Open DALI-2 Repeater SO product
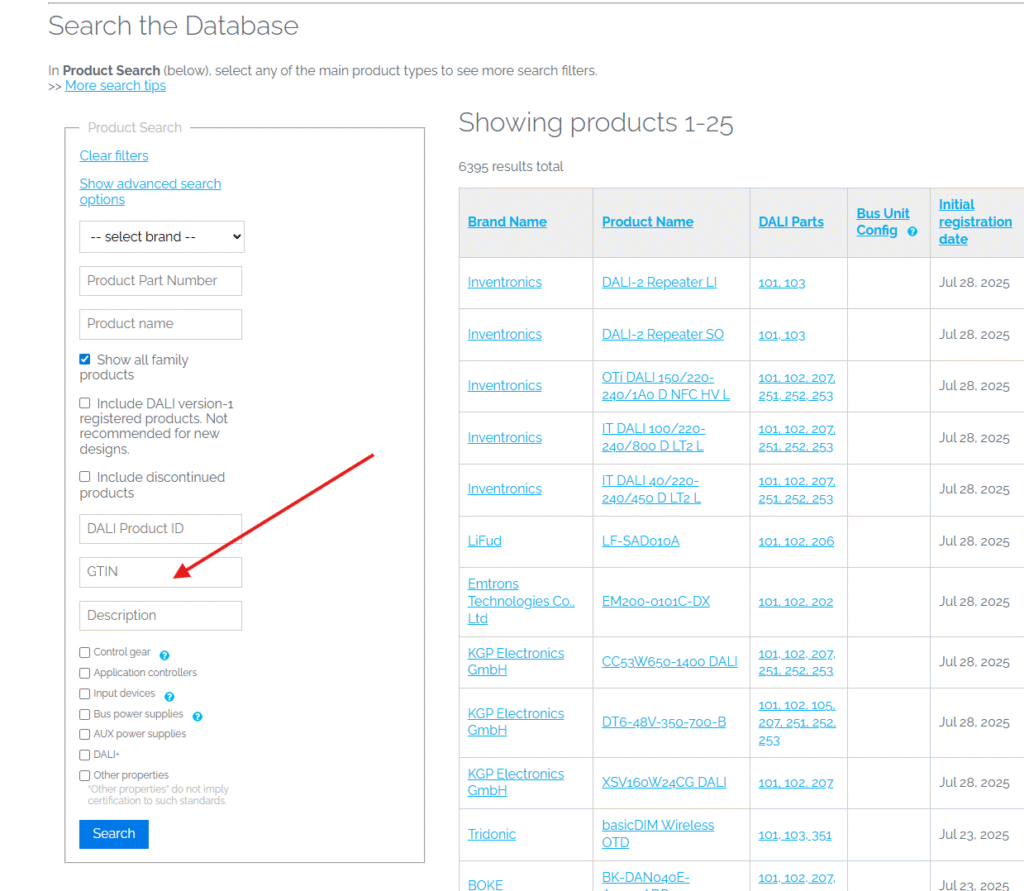Viewport: 1024px width, 891px height. click(663, 334)
